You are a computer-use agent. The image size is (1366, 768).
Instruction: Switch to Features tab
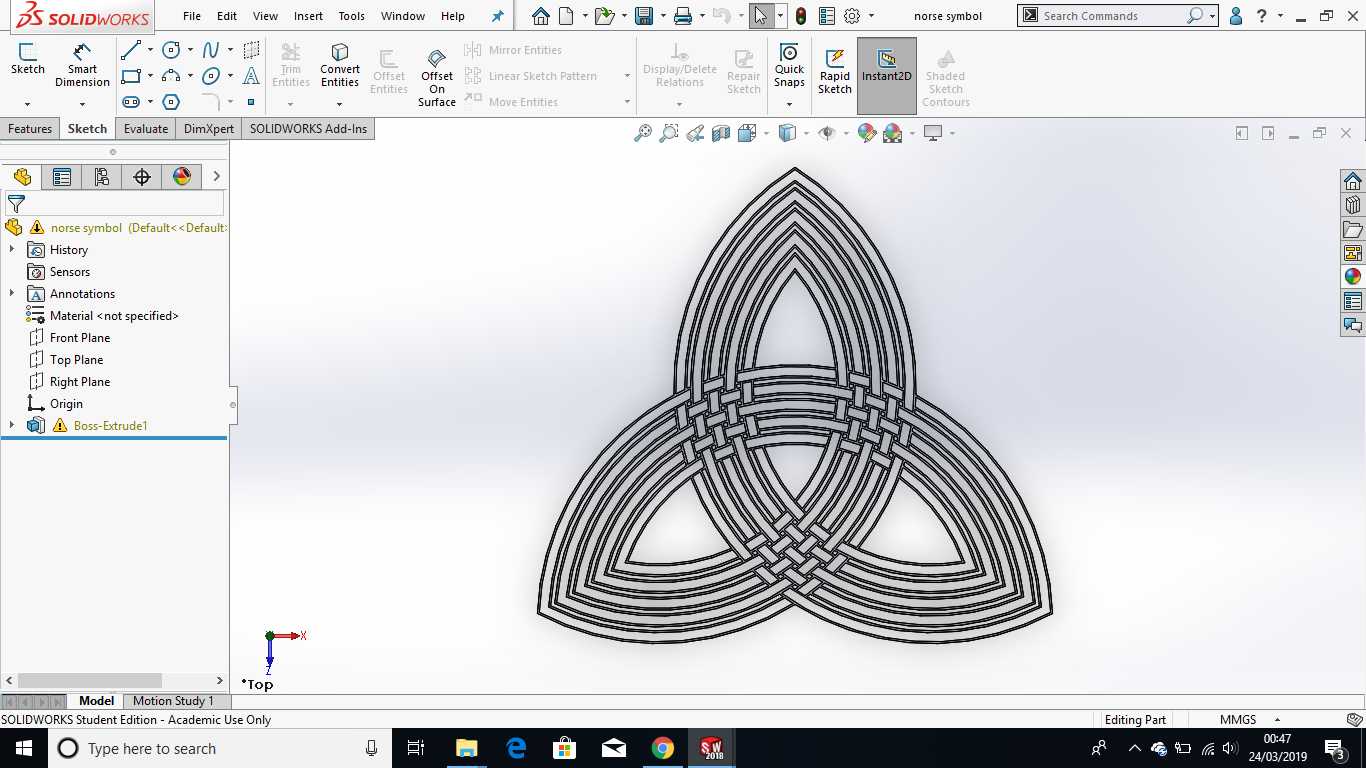[30, 129]
